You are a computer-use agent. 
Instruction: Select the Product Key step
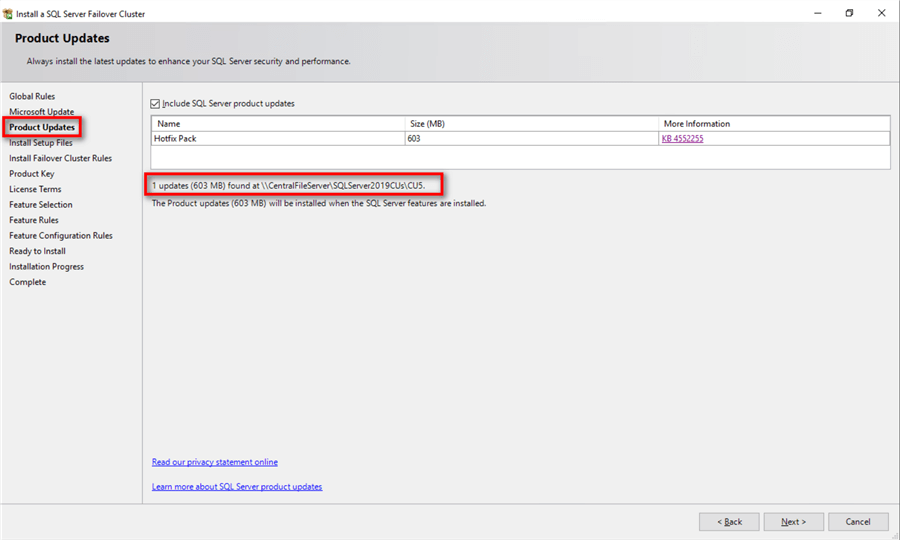pos(32,174)
